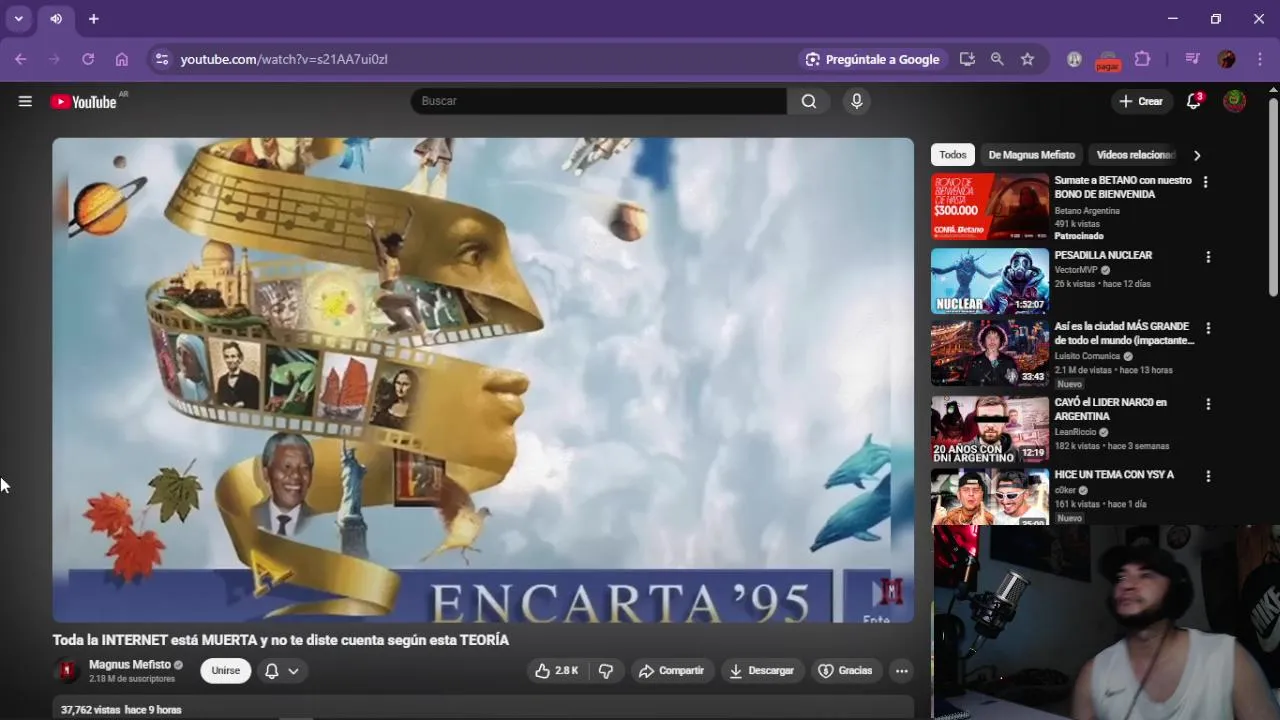Select the Videos relacionados chip
Image resolution: width=1280 pixels, height=720 pixels.
(x=1135, y=155)
